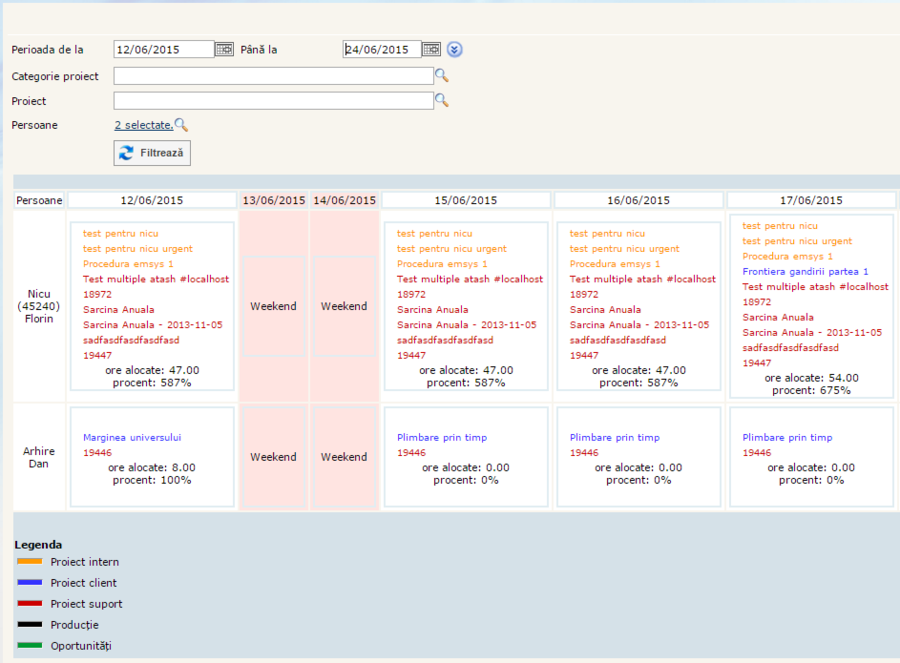Select the Categorie proiect text field
This screenshot has width=900, height=663.
[x=273, y=76]
